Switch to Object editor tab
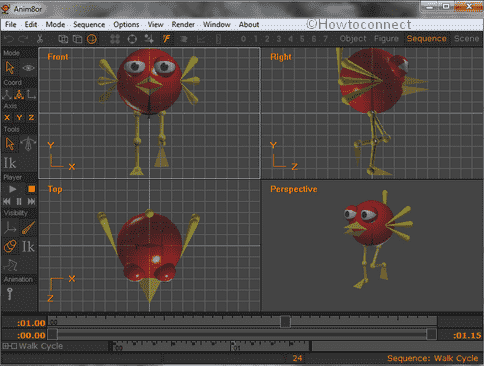The height and width of the screenshot is (366, 484). tap(353, 39)
